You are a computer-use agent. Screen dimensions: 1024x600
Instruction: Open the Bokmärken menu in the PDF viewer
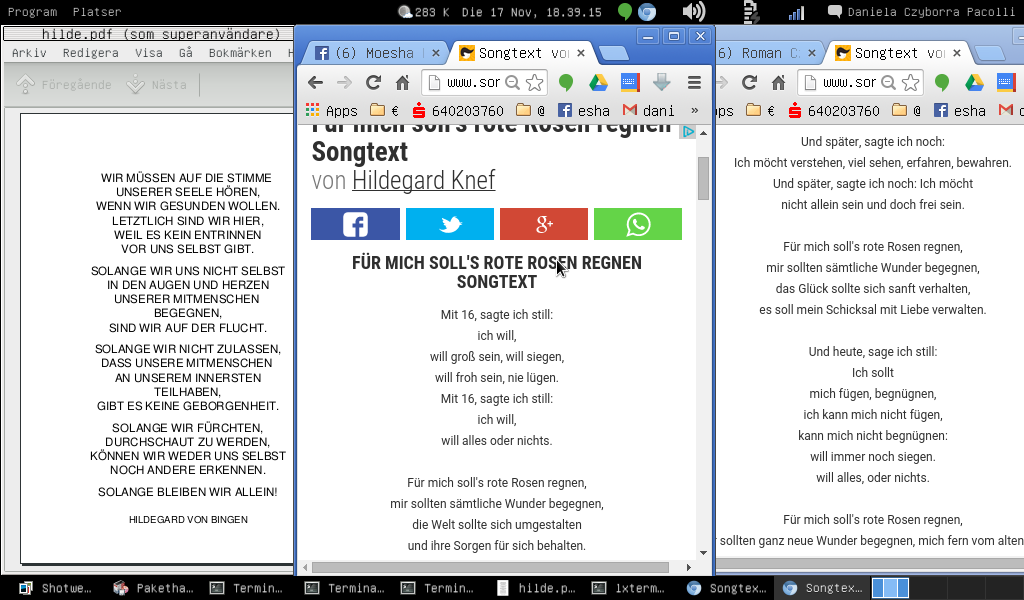tap(240, 53)
